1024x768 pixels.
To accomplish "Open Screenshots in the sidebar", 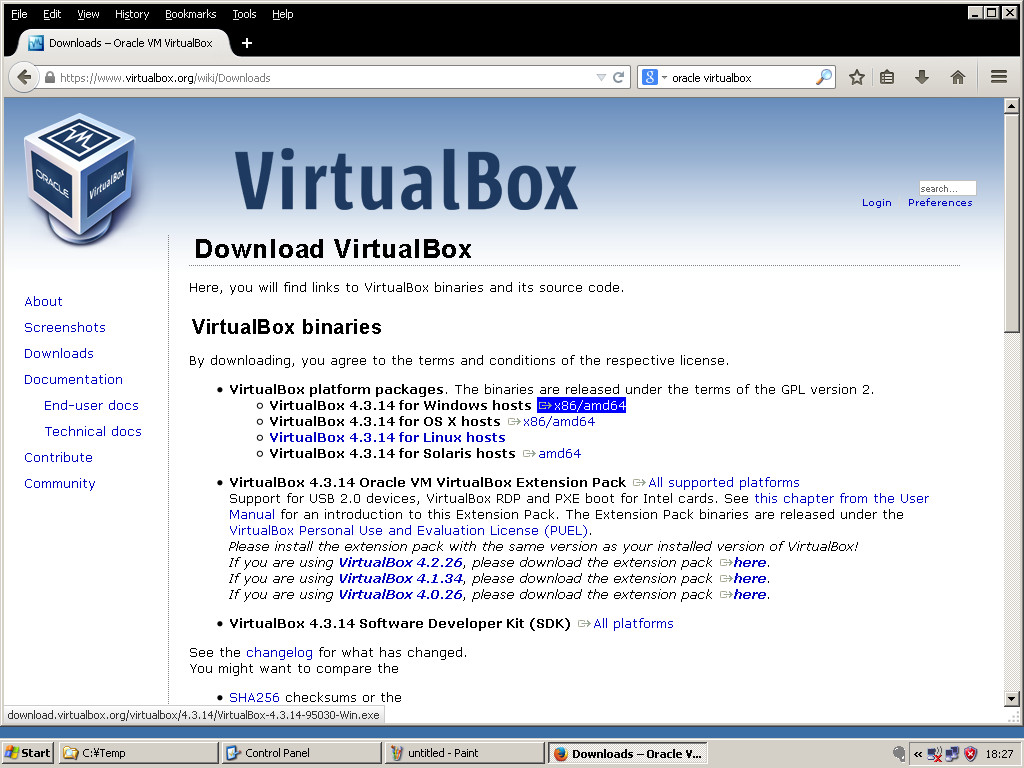I will pos(65,327).
